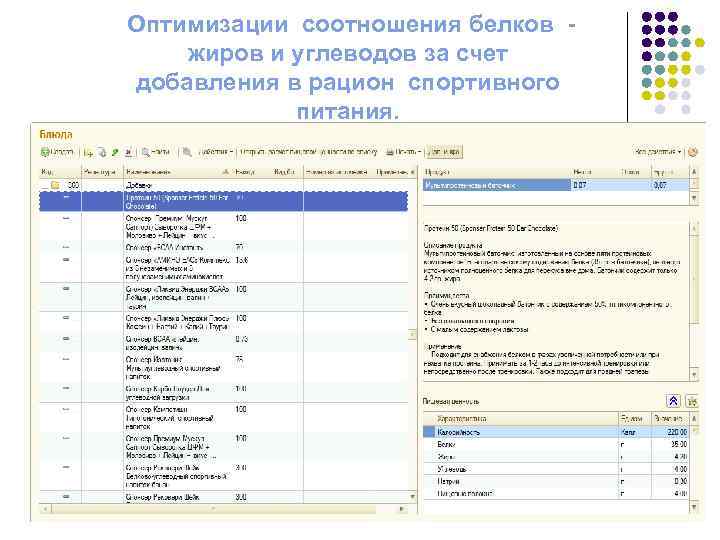The width and height of the screenshot is (720, 540).
Task: Select the Спонсер Изотоник Мультиуглеводный row
Action: (x=224, y=368)
